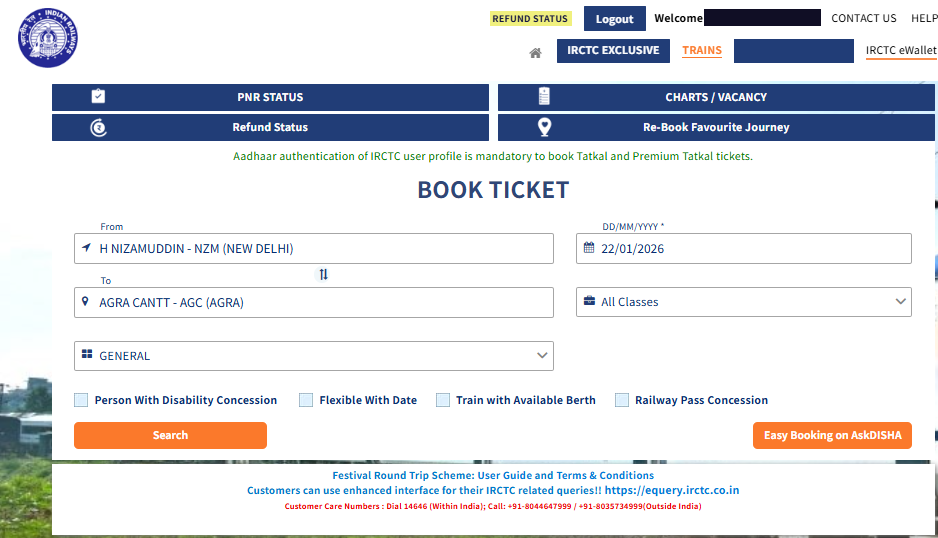Open the calendar icon for journey date
This screenshot has width=938, height=538.
click(588, 249)
